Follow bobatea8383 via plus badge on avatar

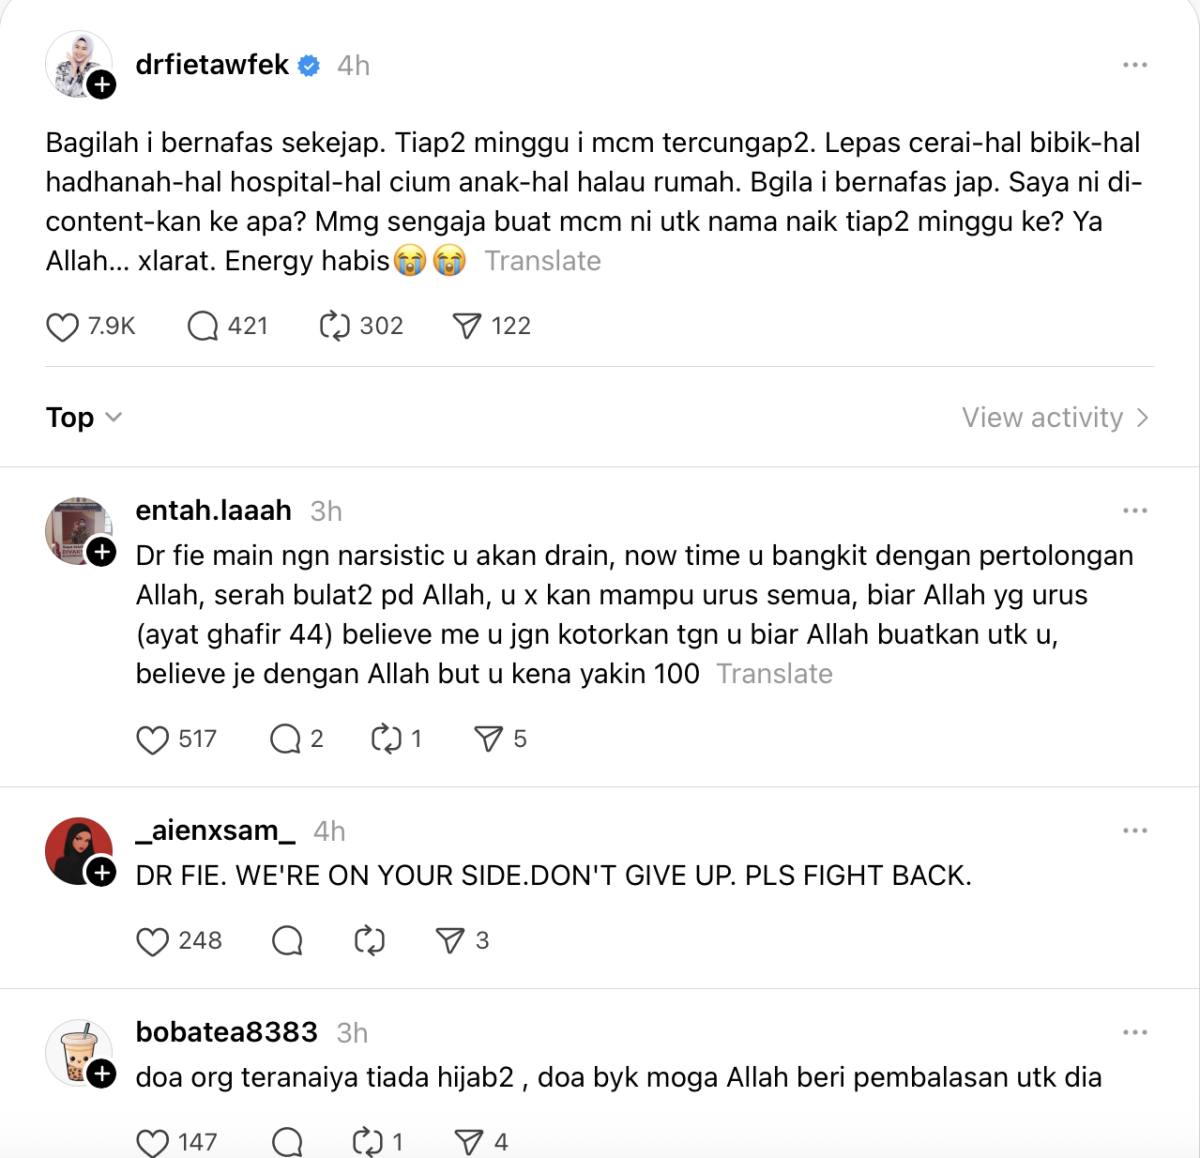pyautogui.click(x=101, y=1074)
